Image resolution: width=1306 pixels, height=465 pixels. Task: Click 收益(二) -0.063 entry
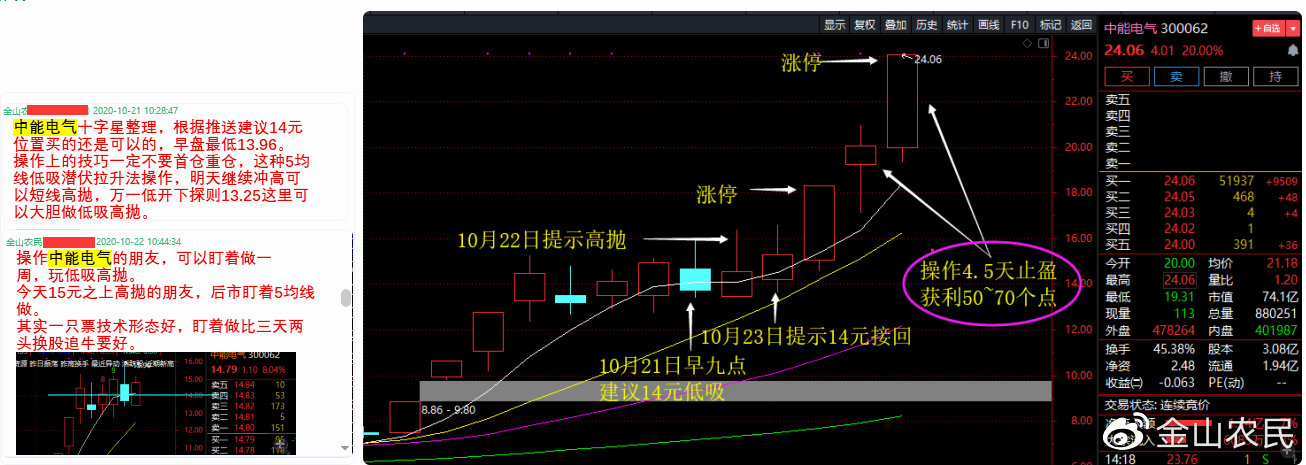tap(1149, 383)
